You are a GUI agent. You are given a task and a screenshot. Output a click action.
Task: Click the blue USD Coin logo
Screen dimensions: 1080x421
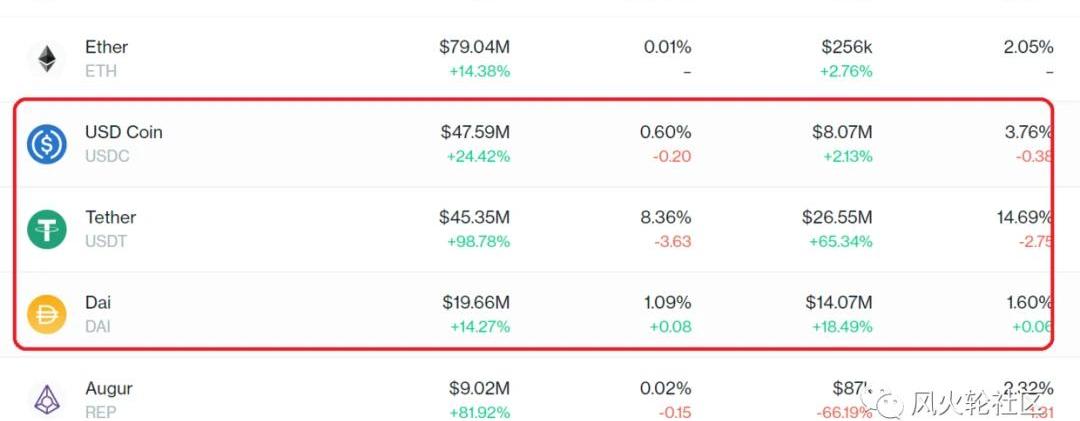point(47,144)
